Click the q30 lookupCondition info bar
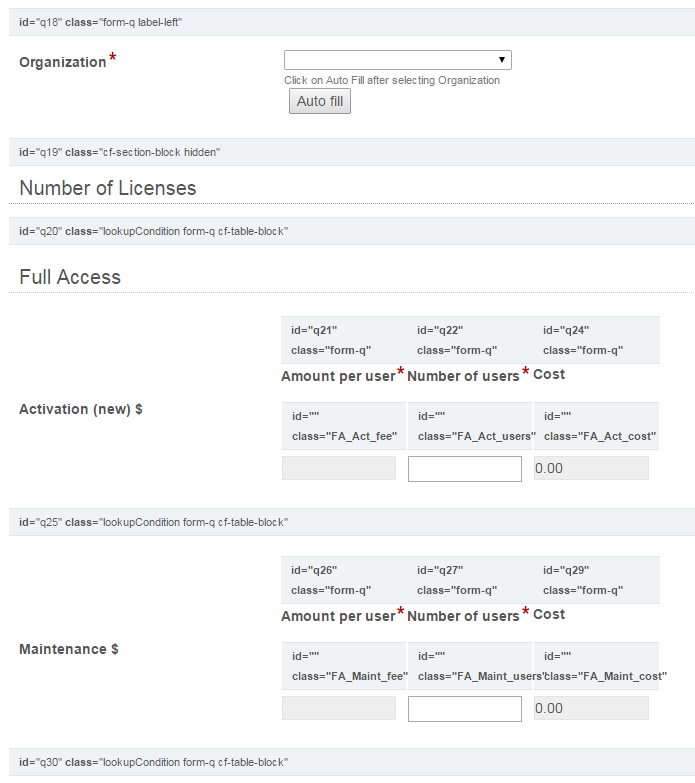The width and height of the screenshot is (695, 783). coord(153,762)
